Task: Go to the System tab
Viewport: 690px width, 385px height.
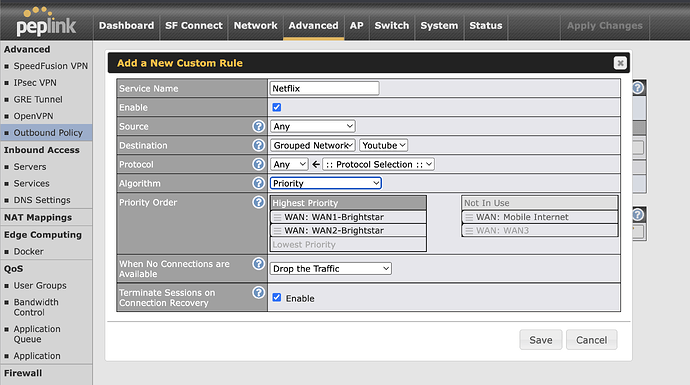Action: [x=439, y=26]
